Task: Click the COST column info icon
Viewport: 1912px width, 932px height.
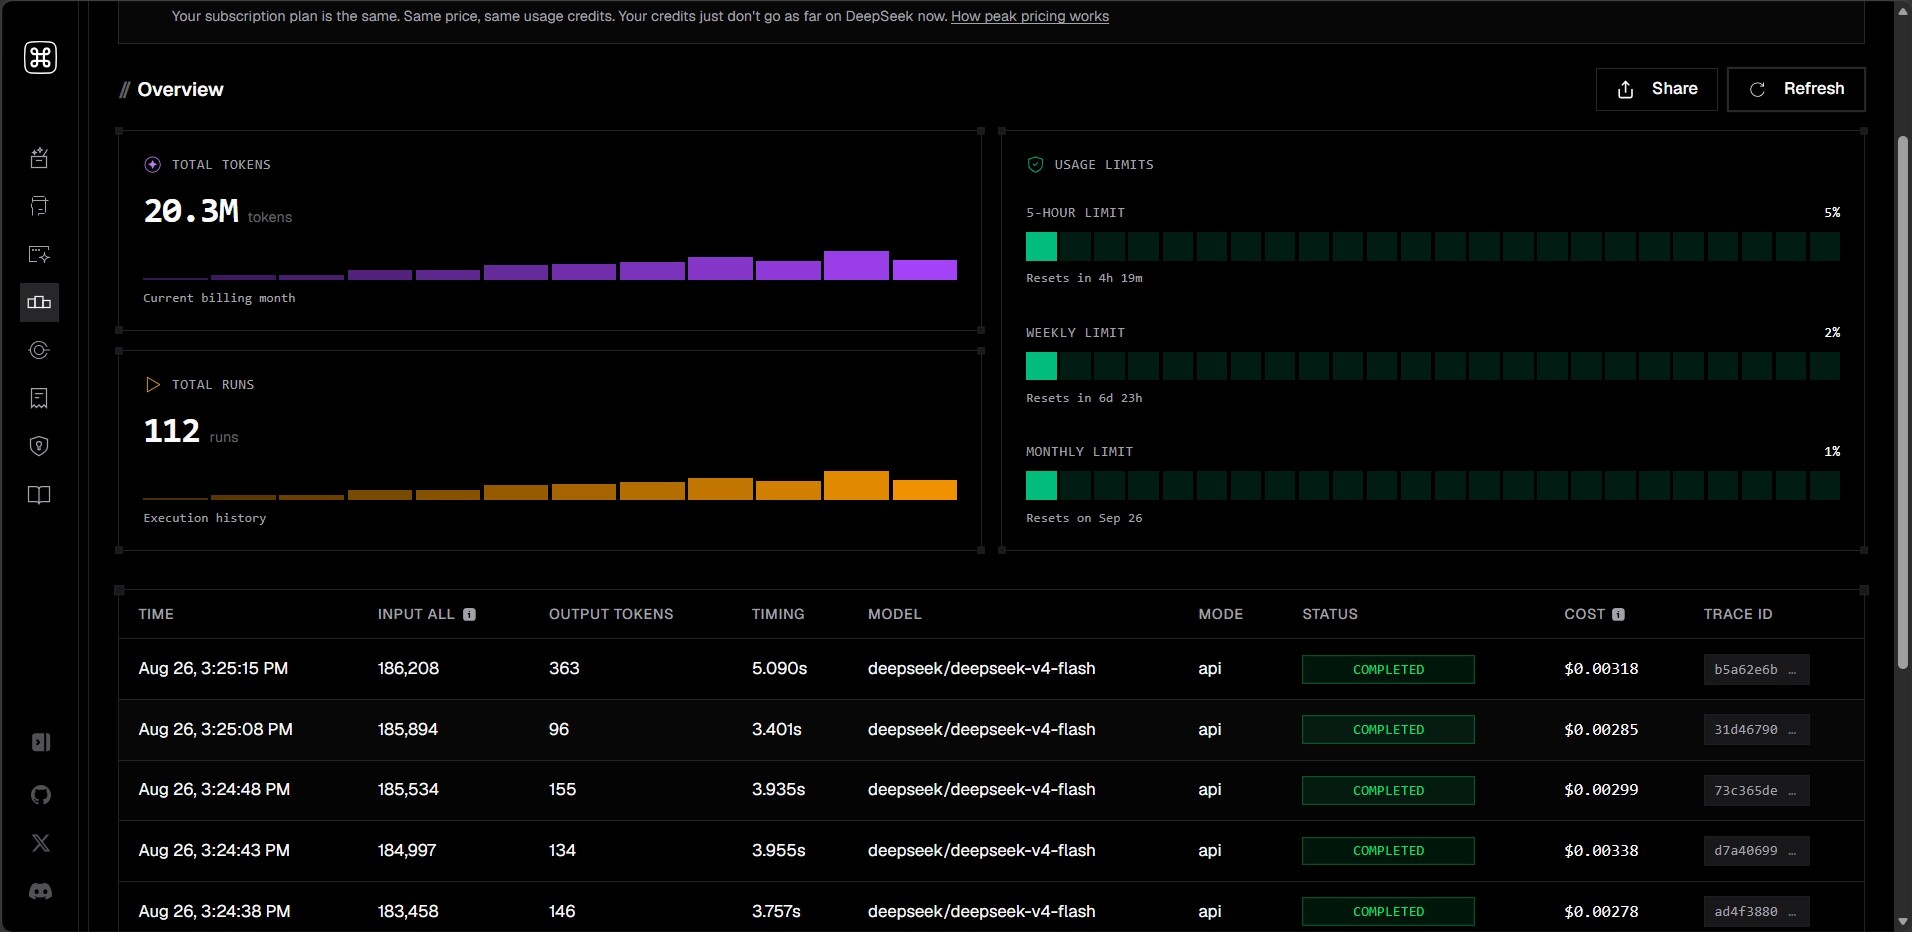Action: 1618,615
